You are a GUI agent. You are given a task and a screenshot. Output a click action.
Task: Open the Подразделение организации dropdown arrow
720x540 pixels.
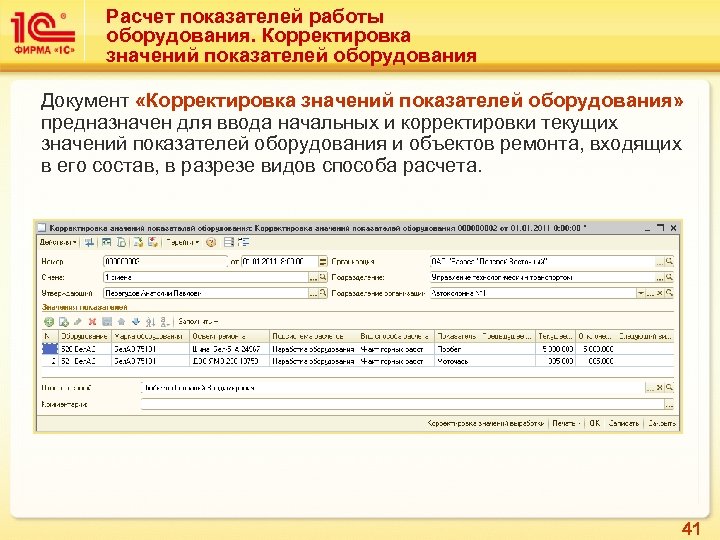(641, 293)
